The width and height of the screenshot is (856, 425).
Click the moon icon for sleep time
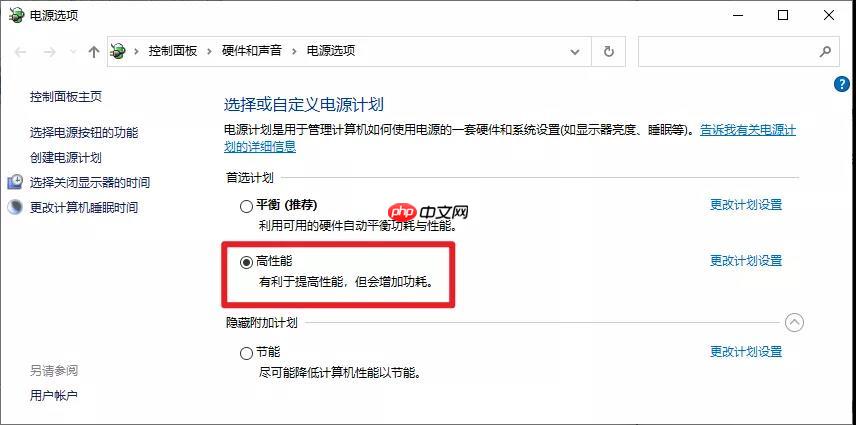[15, 207]
